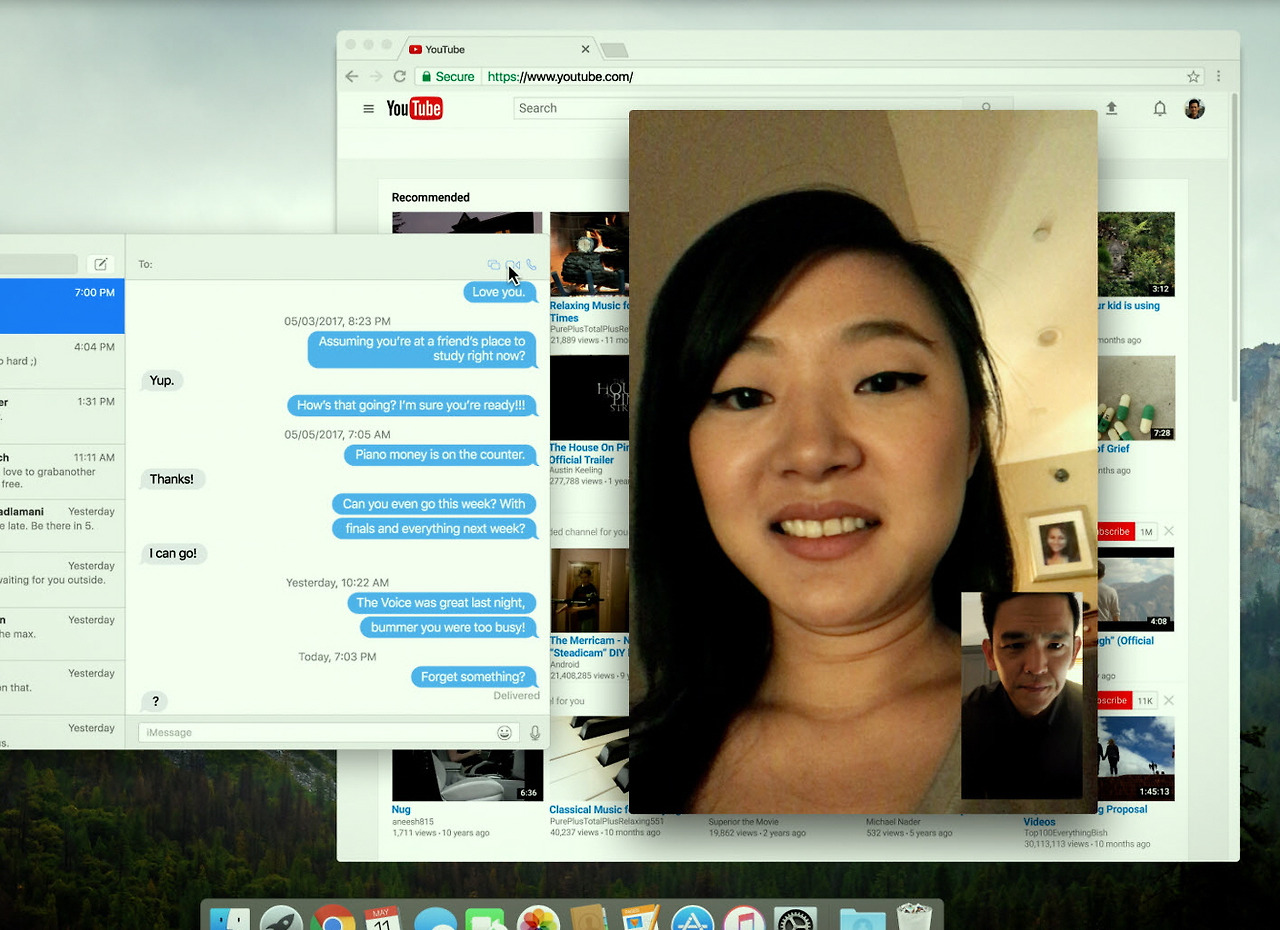Open the conversation from 4:04 PM

coord(62,361)
